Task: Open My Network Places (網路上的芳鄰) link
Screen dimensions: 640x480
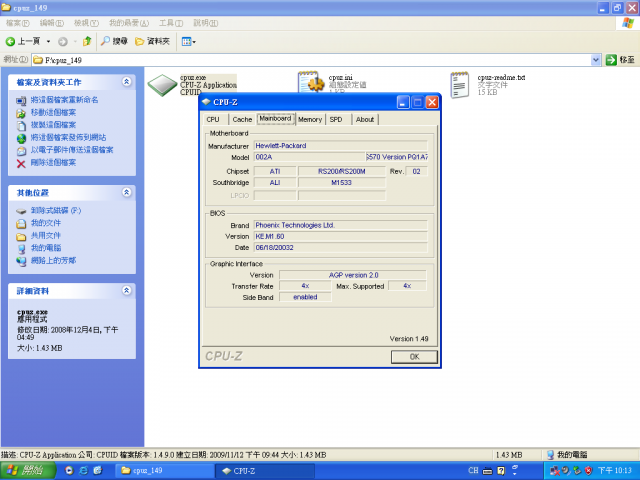Action: [53, 260]
